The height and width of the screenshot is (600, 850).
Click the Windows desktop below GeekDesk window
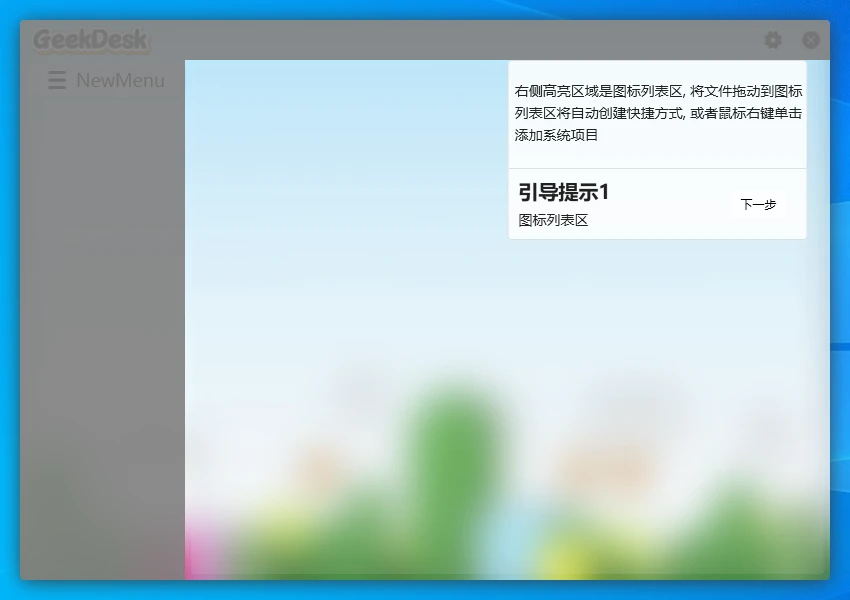(x=425, y=590)
